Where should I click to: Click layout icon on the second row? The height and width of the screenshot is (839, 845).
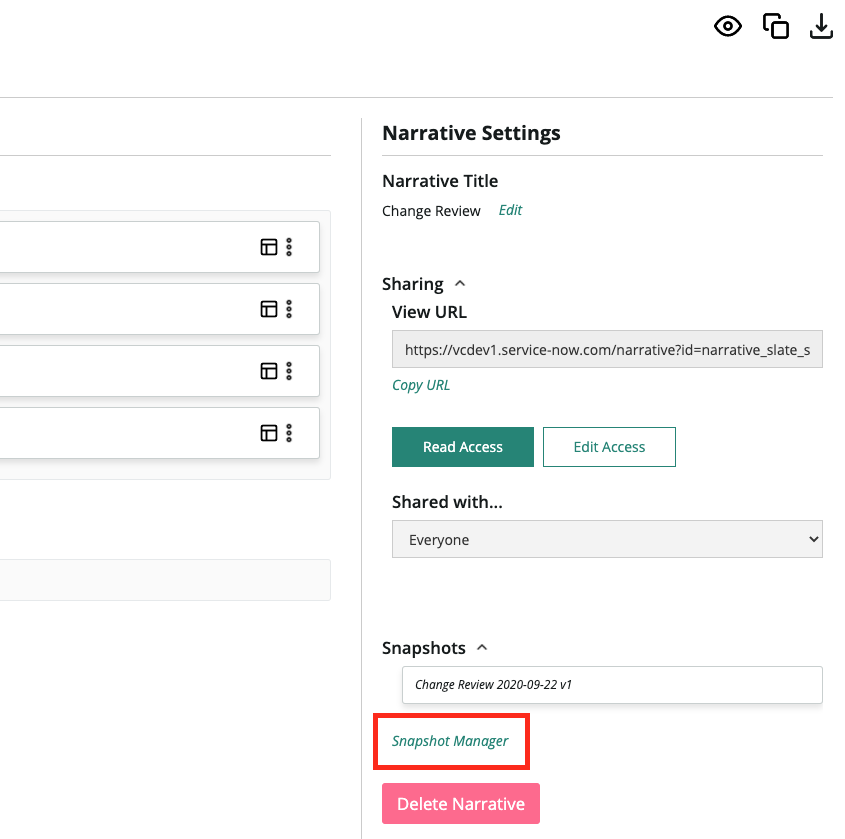268,309
